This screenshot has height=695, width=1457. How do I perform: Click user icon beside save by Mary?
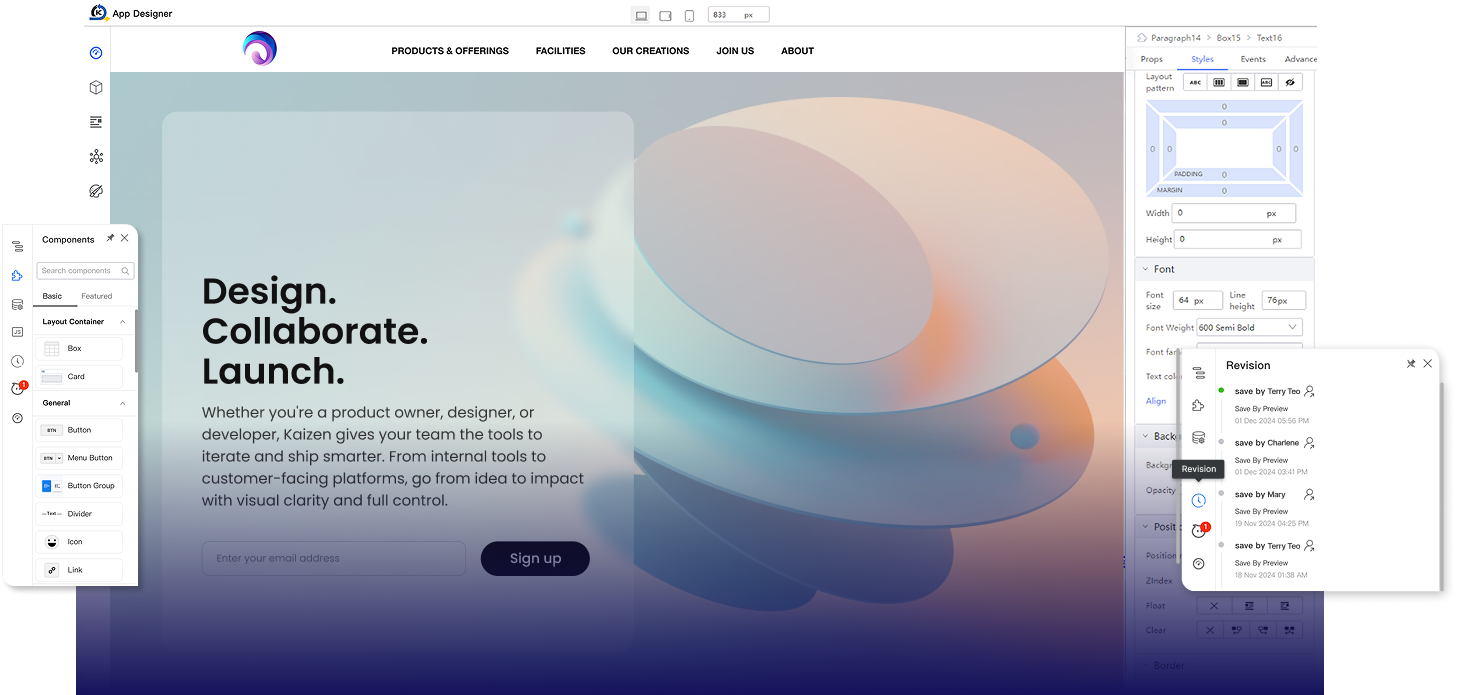point(1309,494)
